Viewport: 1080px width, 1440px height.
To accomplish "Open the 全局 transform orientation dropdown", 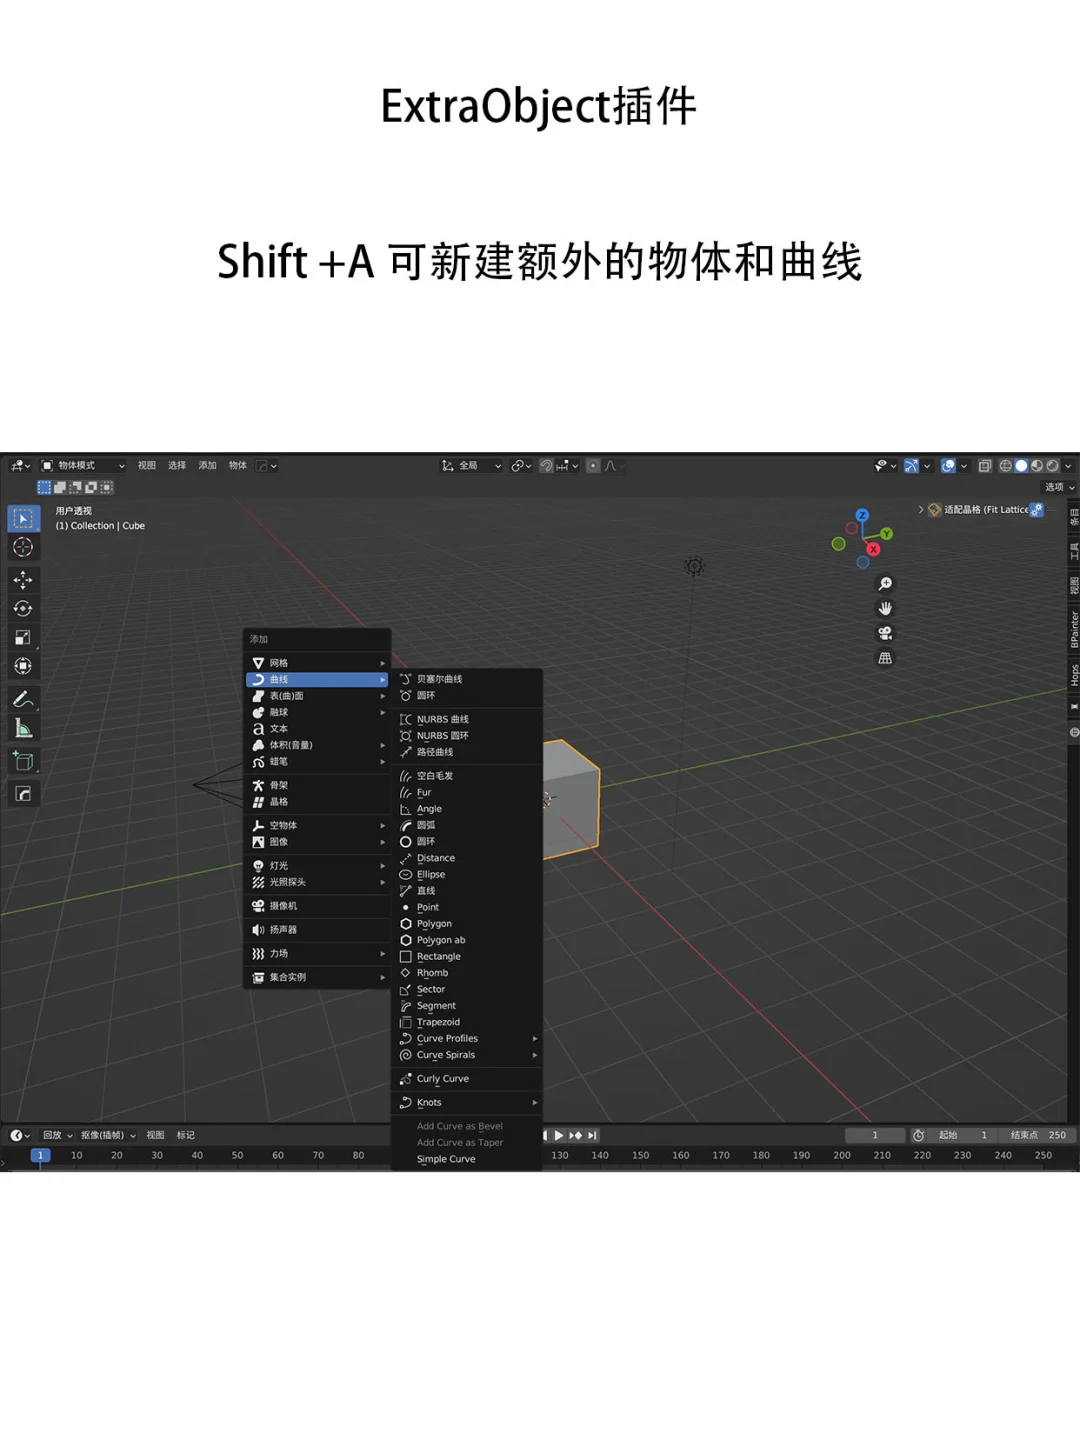I will 470,465.
